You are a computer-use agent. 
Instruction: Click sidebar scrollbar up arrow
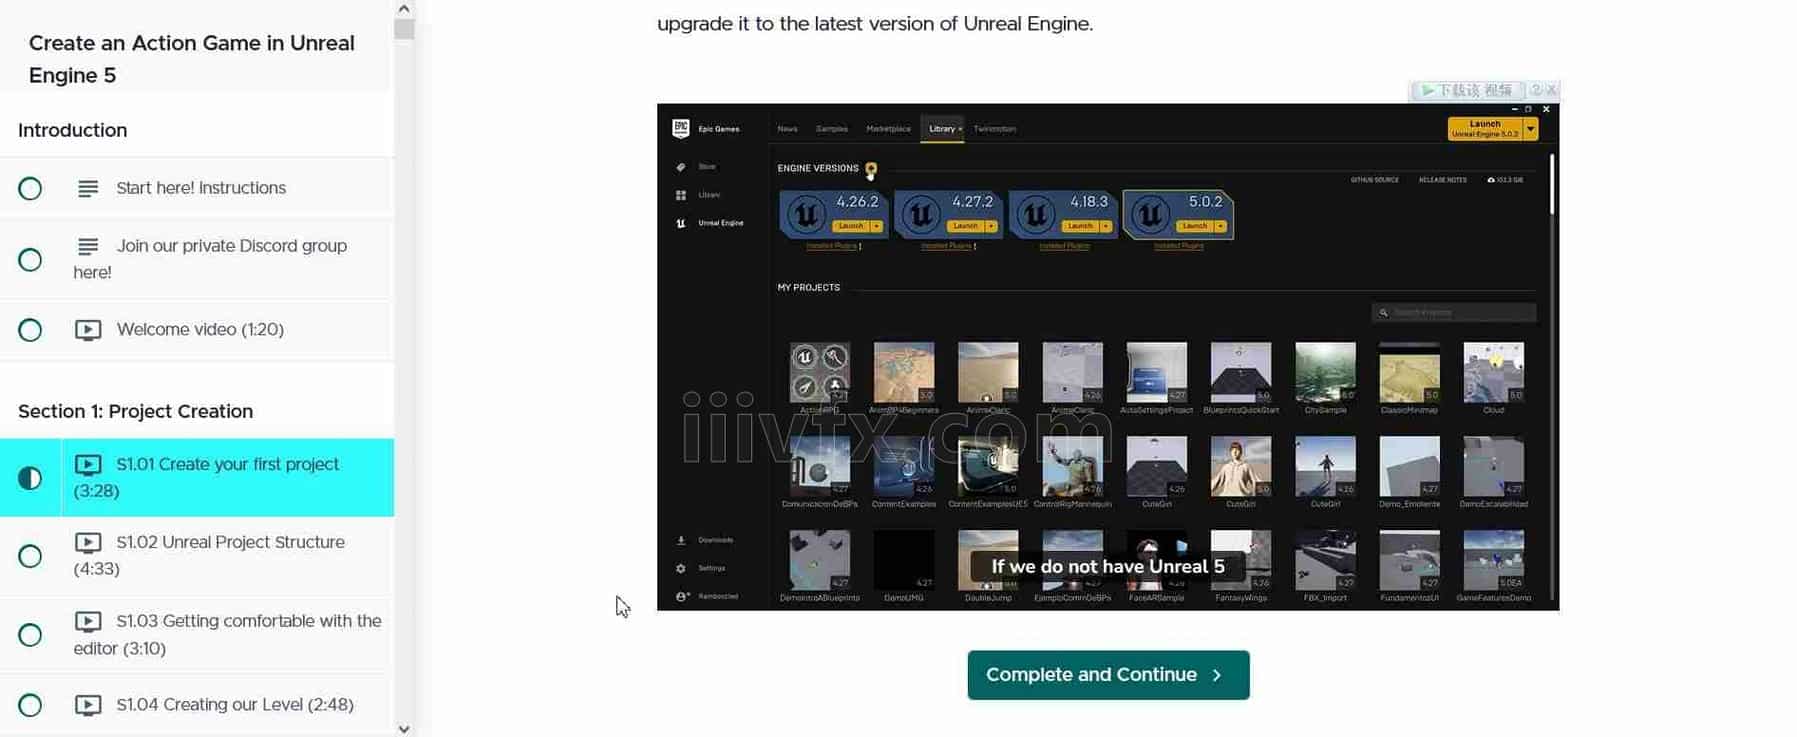[x=404, y=8]
